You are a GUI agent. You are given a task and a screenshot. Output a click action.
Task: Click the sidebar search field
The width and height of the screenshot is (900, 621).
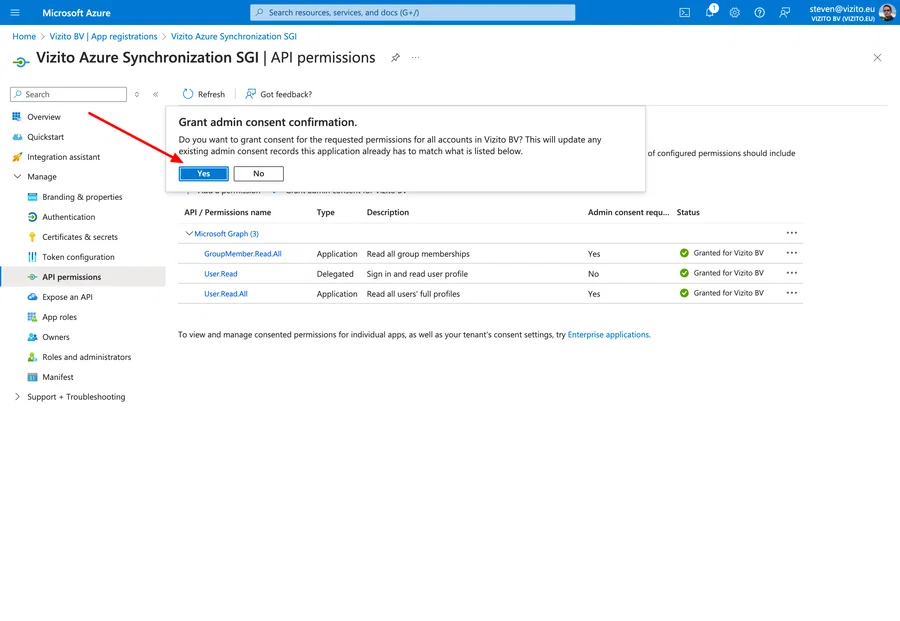tap(67, 93)
